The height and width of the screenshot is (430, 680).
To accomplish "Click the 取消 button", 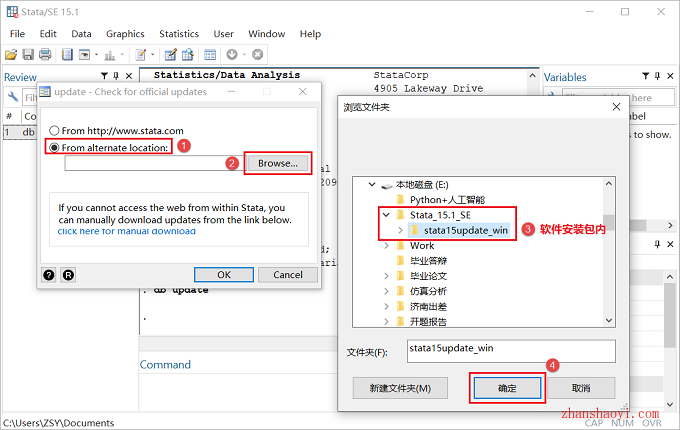I will (x=581, y=388).
